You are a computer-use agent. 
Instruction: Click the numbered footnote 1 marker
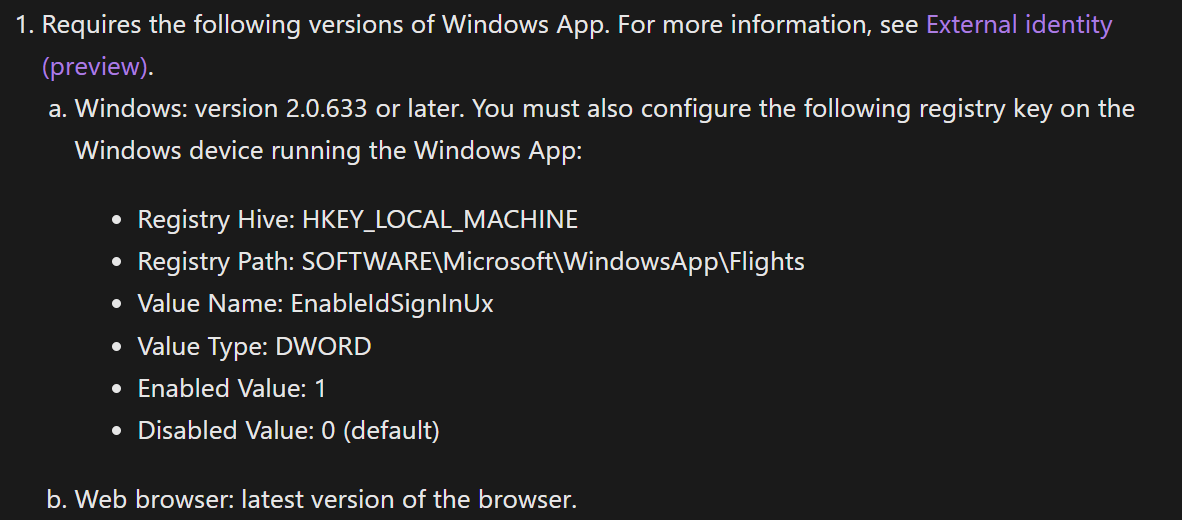click(x=25, y=24)
